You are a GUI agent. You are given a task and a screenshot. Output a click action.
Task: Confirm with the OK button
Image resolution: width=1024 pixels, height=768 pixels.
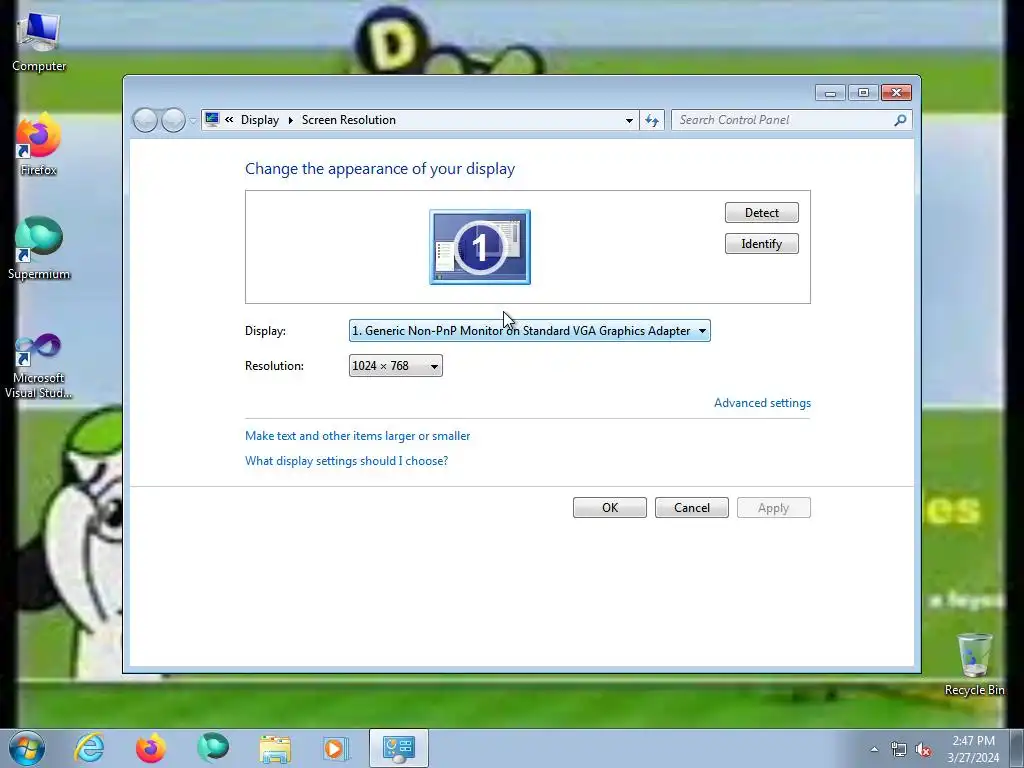coord(610,508)
